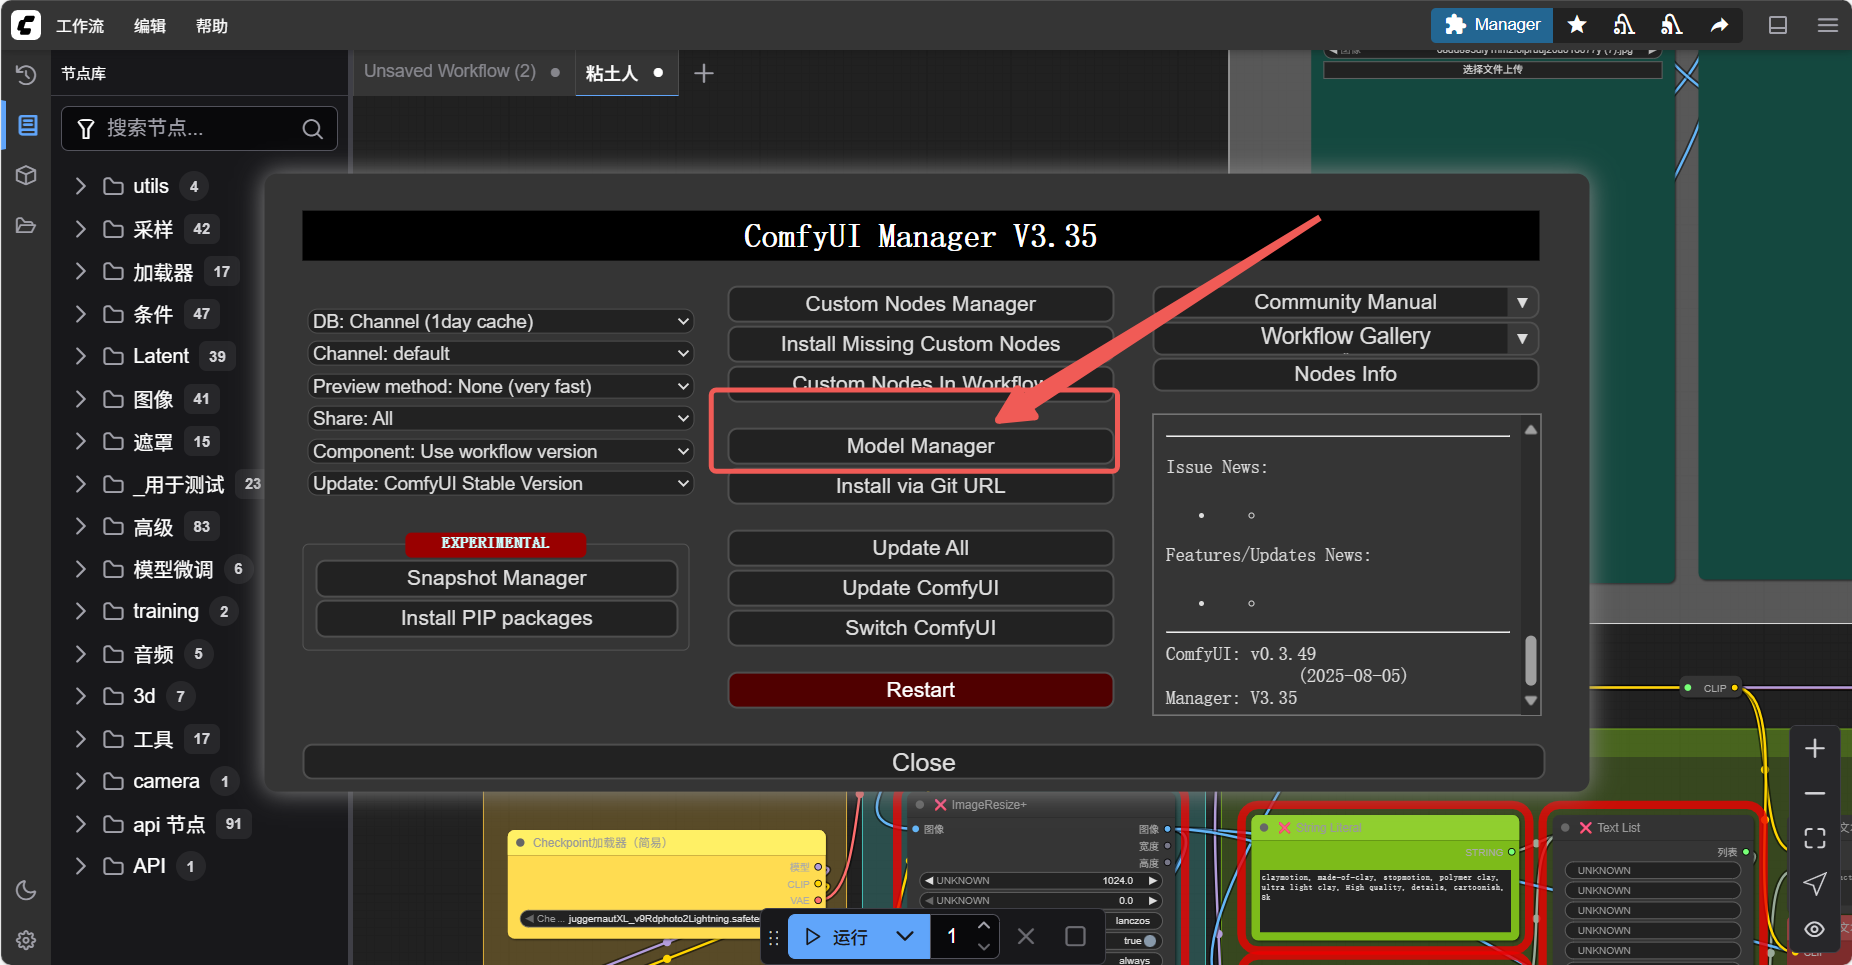Open the Update ComfyUI Stable Version dropdown
Viewport: 1852px width, 965px height.
(501, 484)
